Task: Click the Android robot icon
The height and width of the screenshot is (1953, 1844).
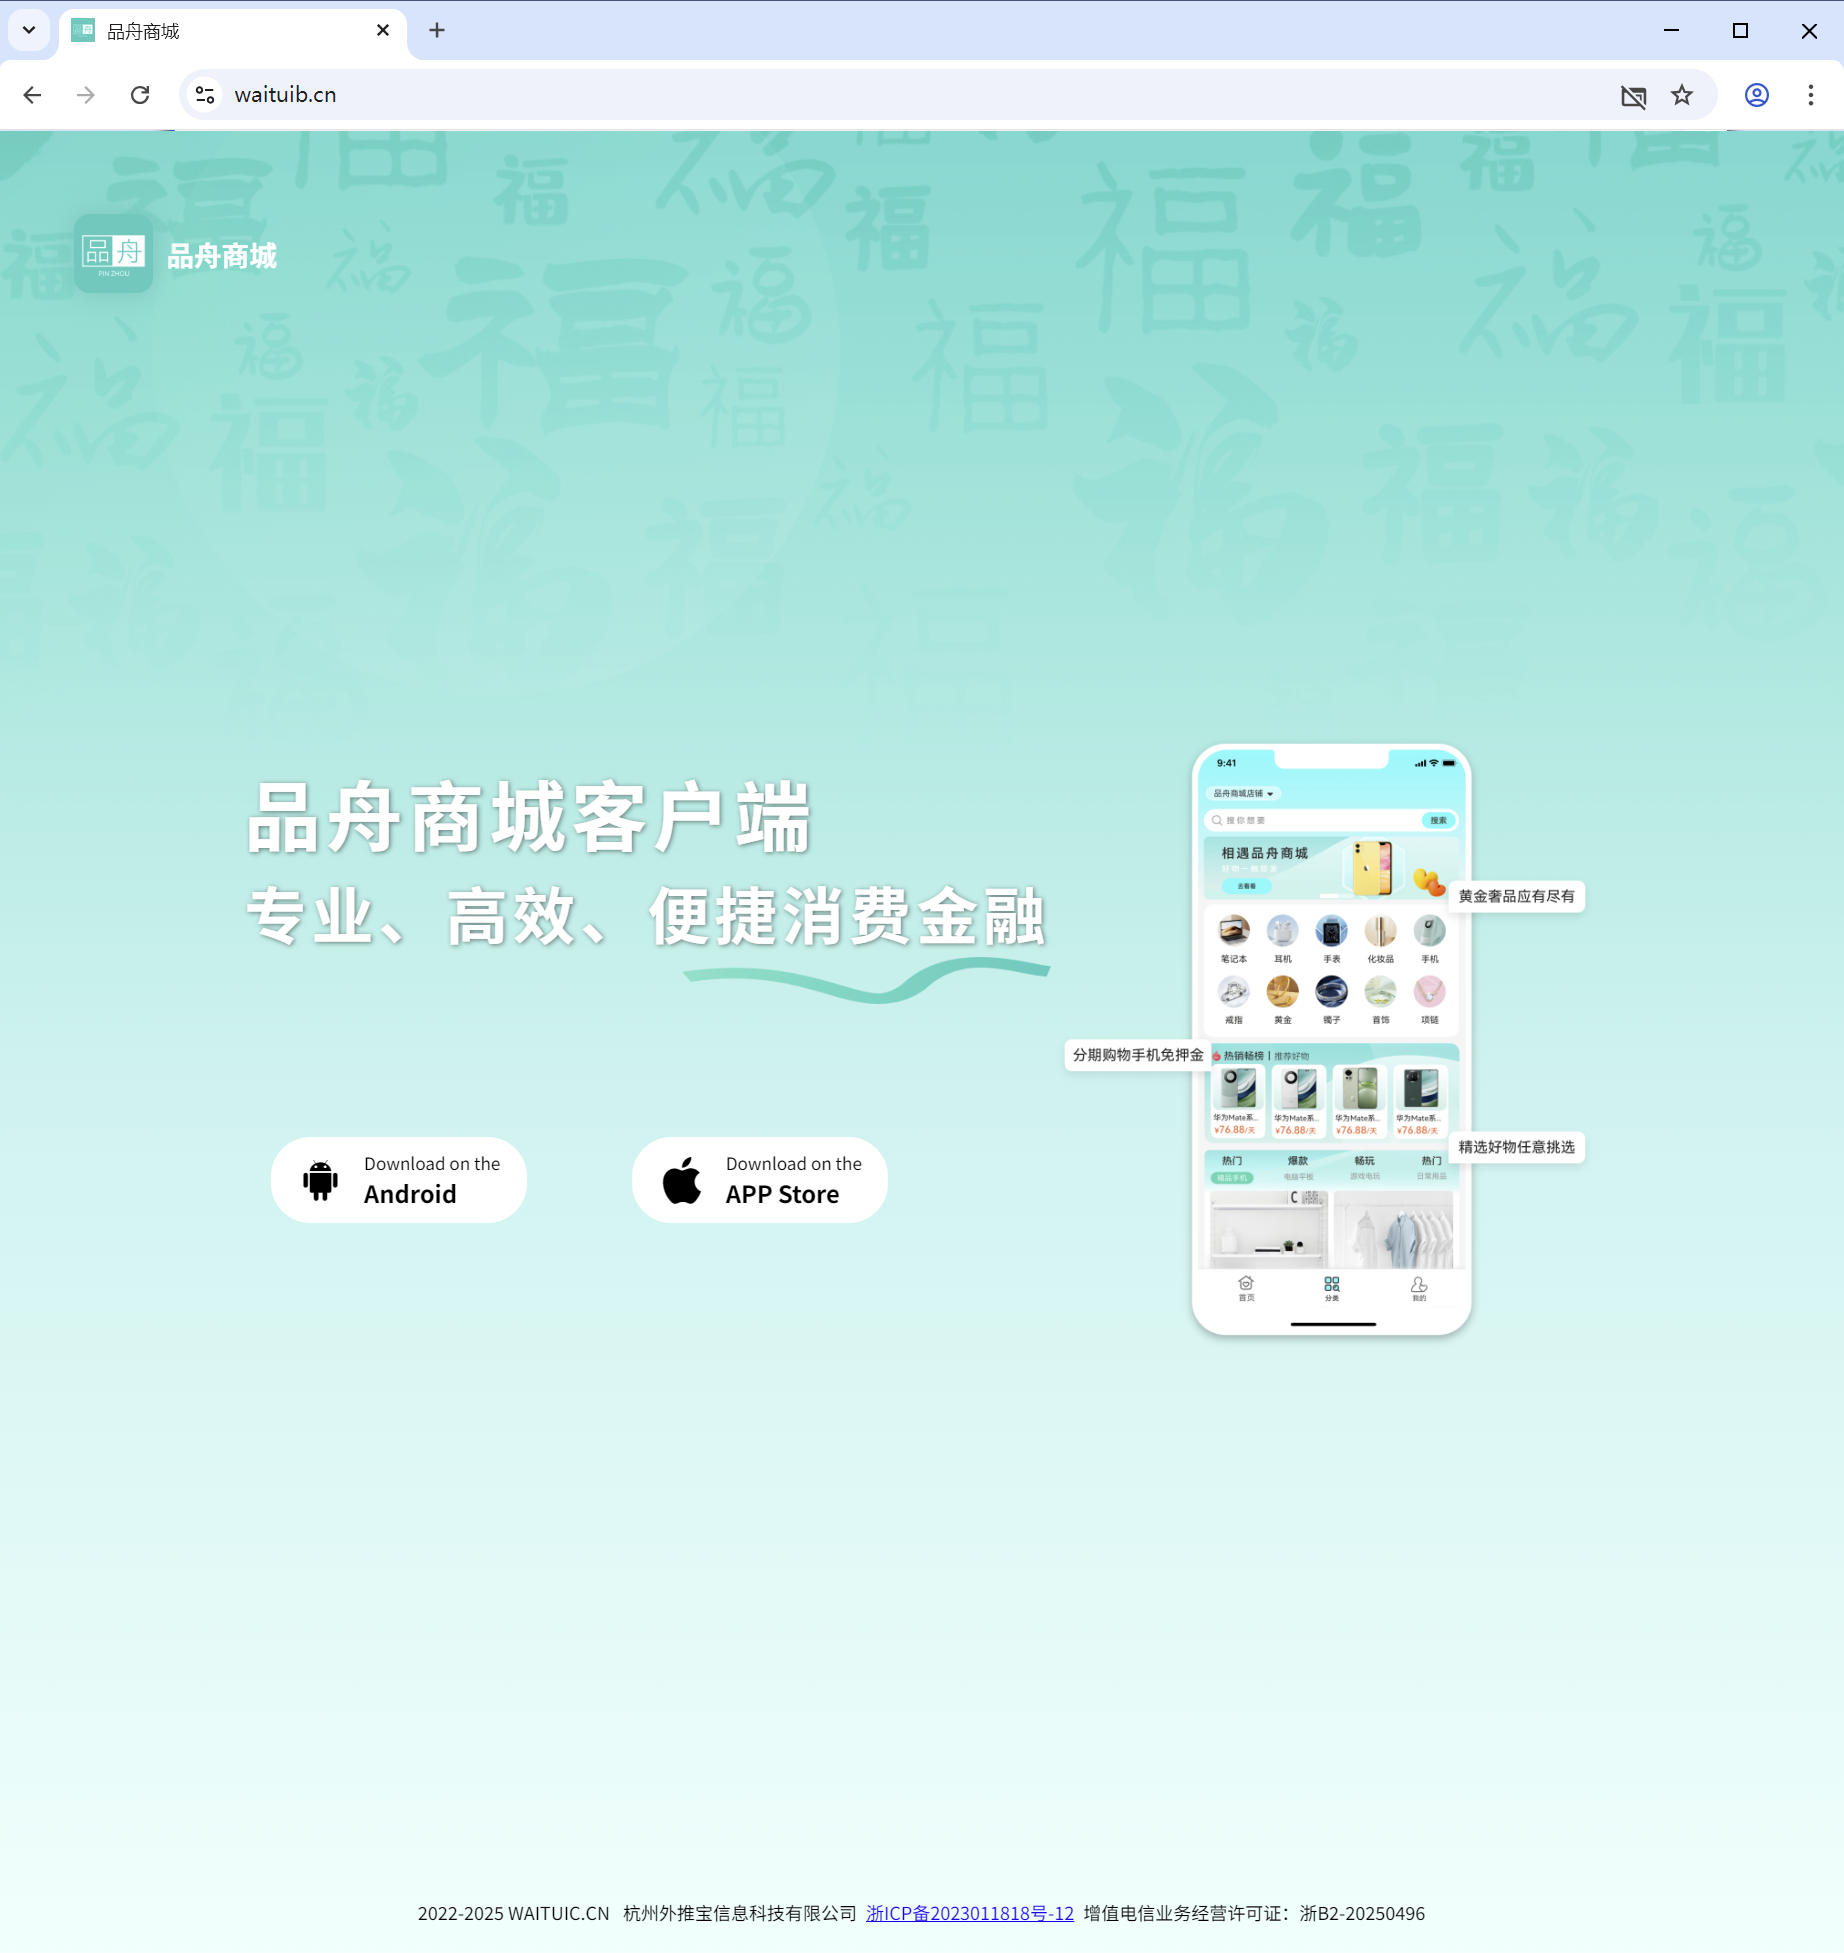Action: tap(320, 1180)
